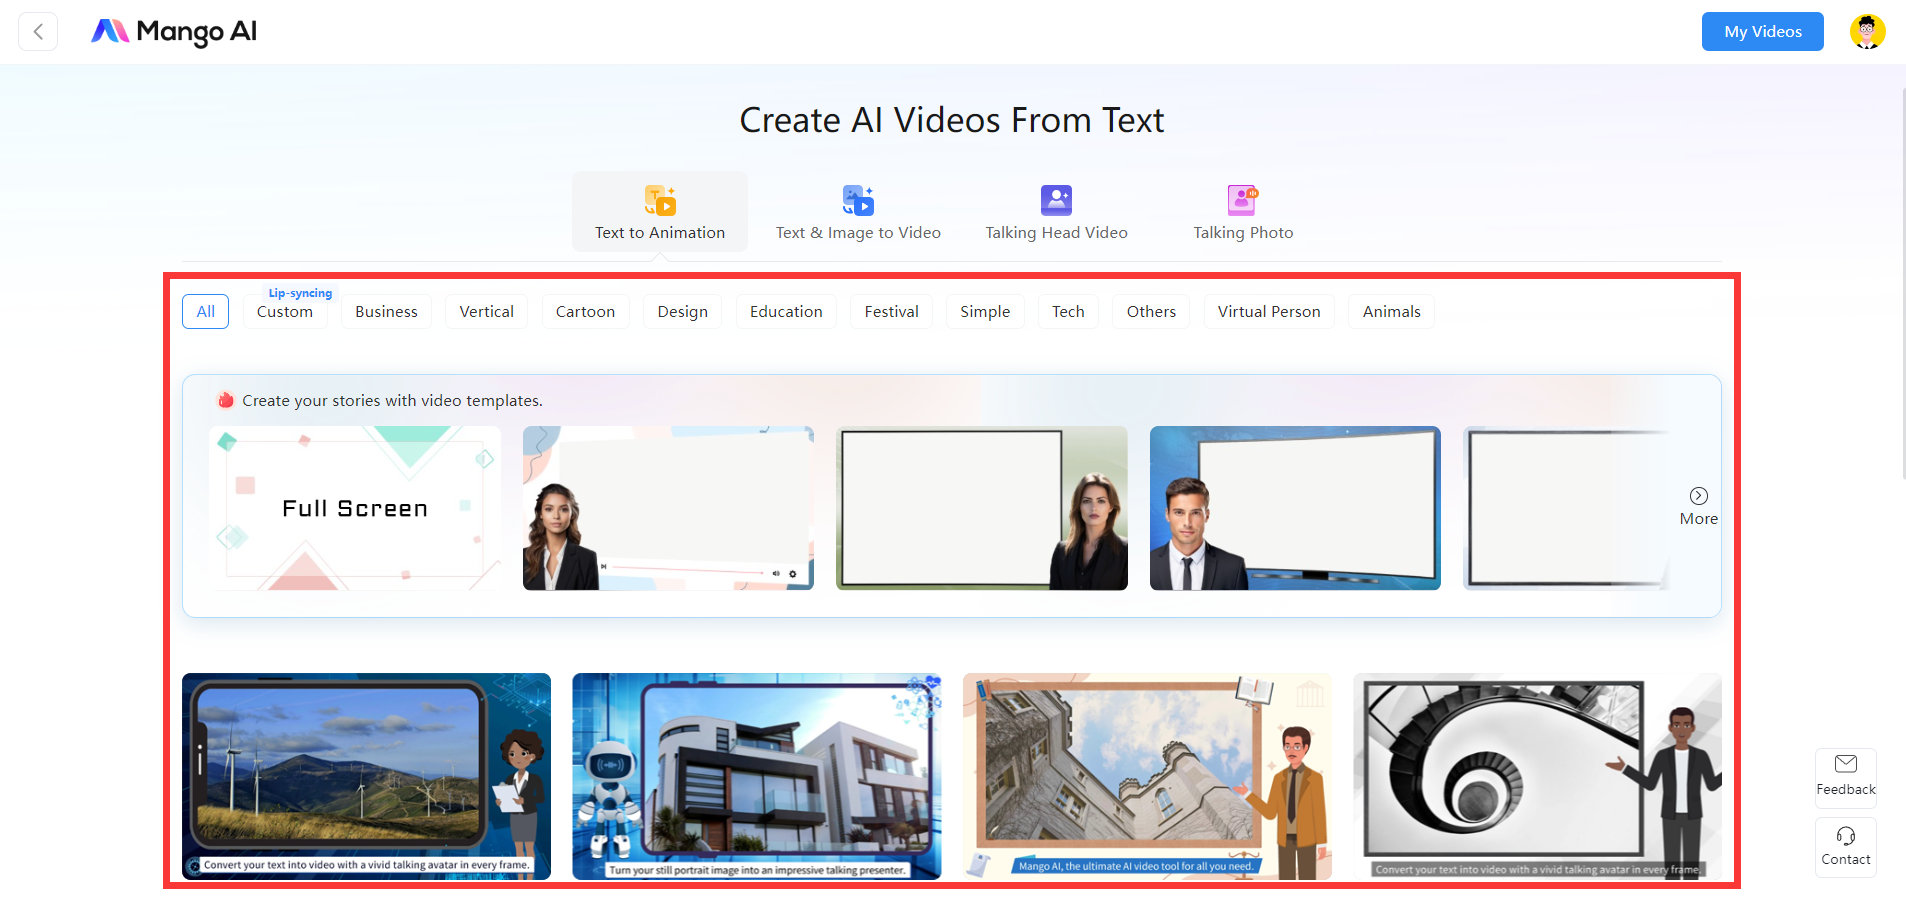Select the Text & Image to Video icon
Viewport: 1906px width, 900px height.
pos(858,201)
